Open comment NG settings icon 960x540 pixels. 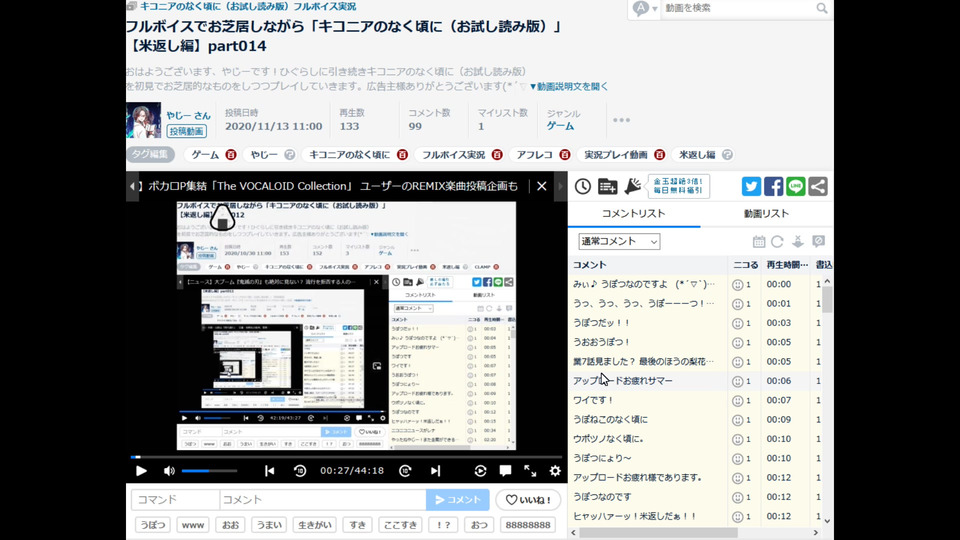click(x=819, y=241)
